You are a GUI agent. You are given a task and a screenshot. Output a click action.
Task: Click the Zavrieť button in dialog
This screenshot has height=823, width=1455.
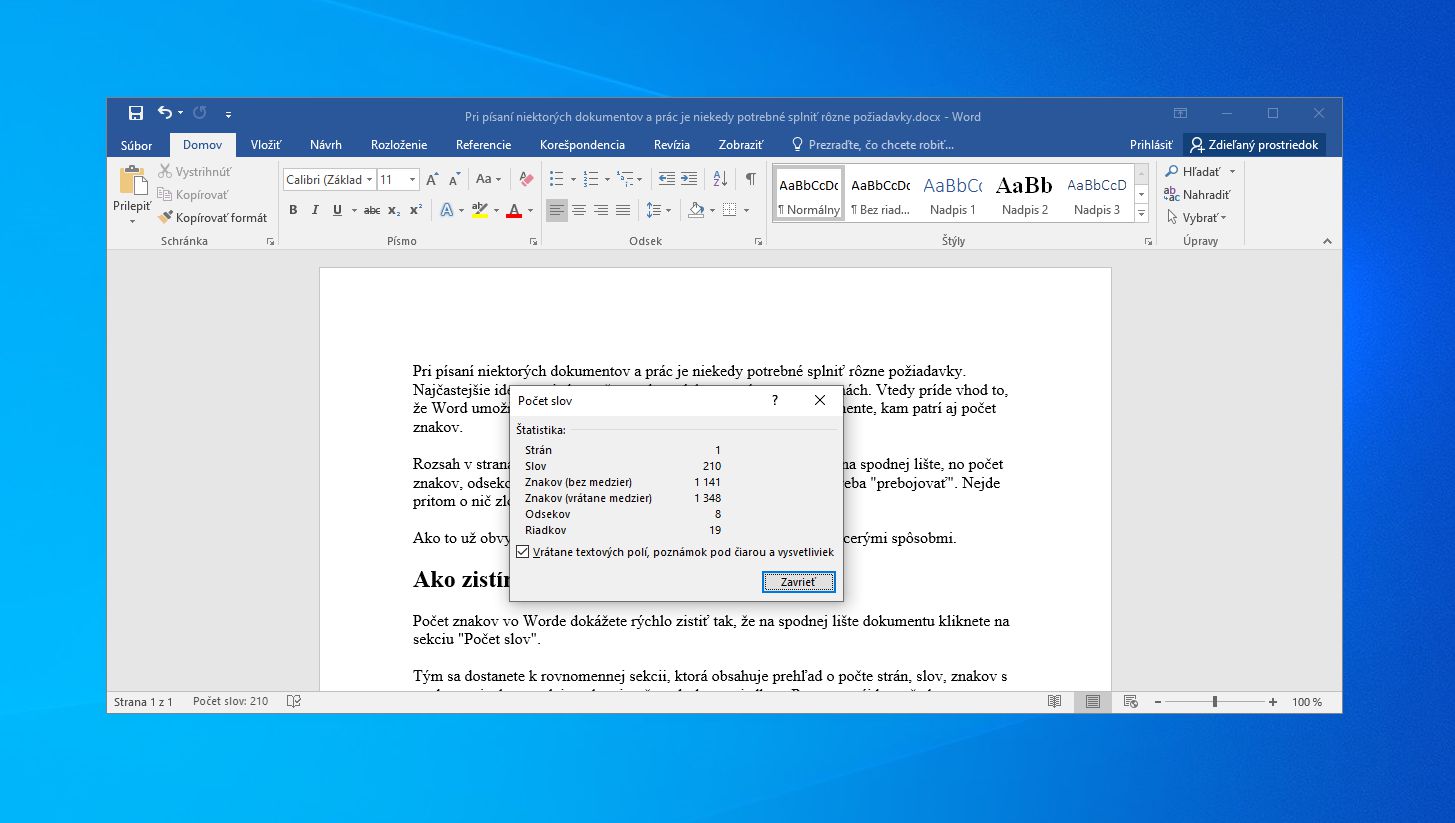point(798,582)
